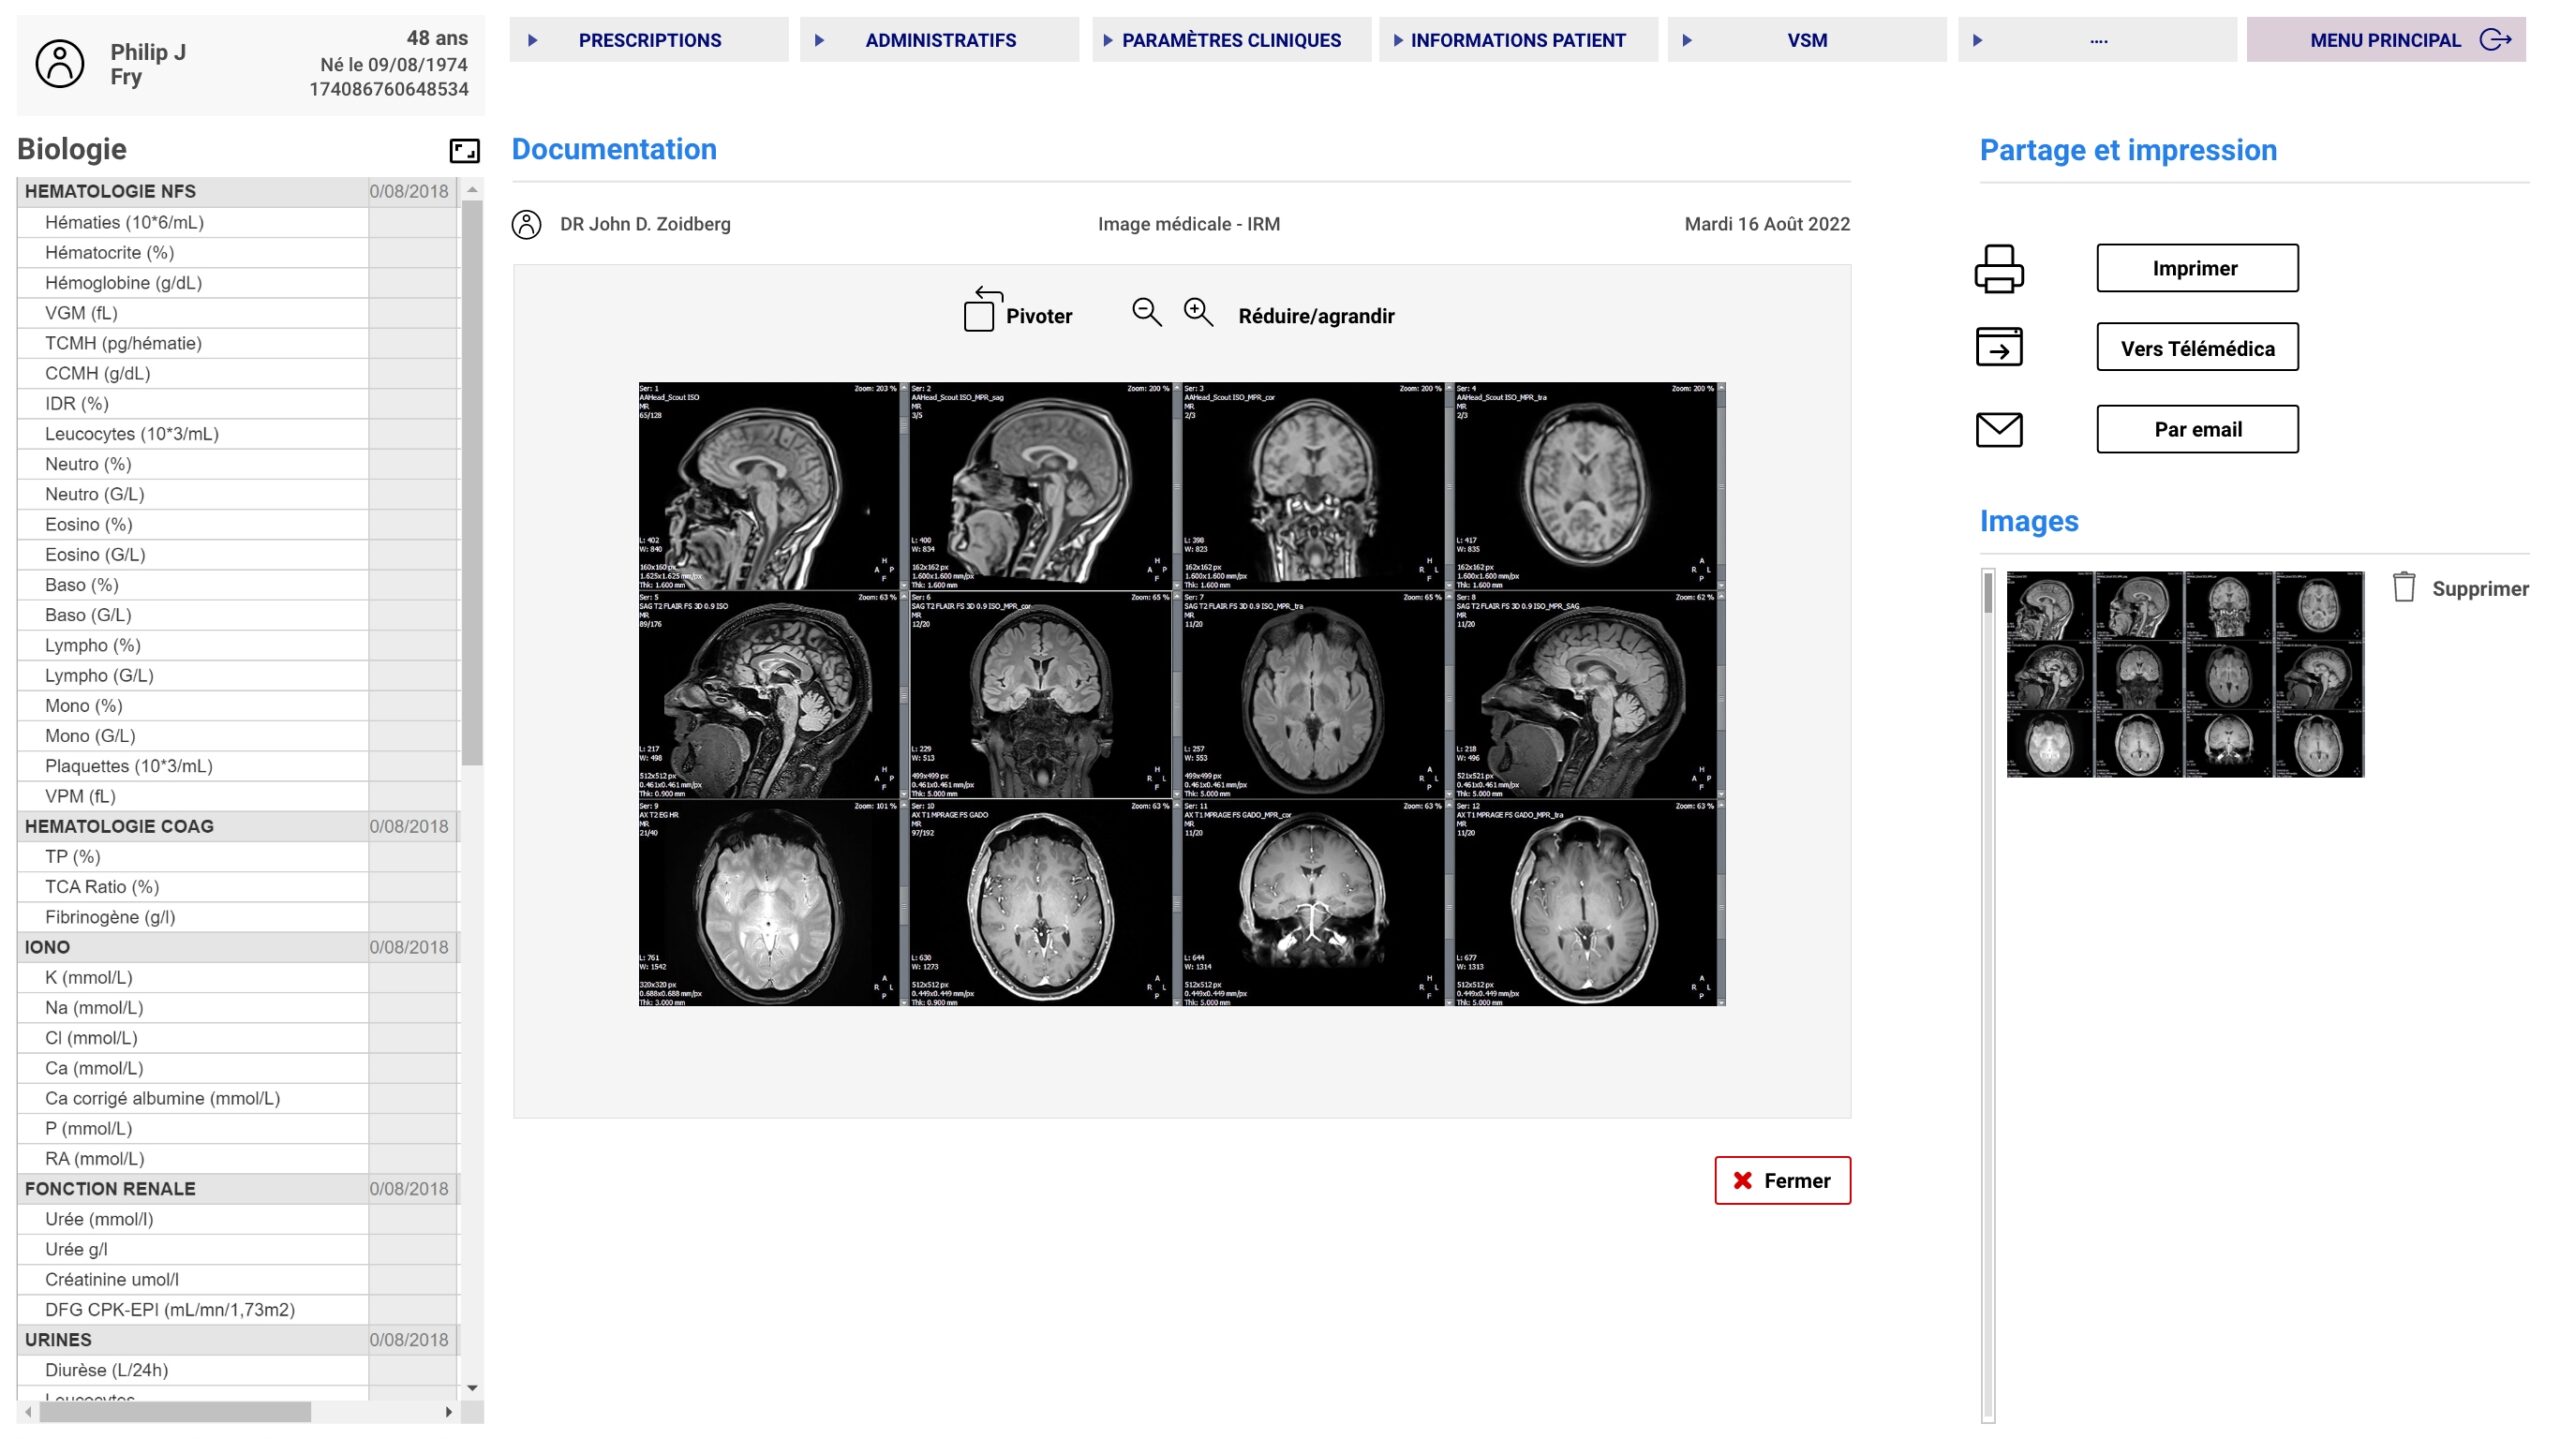Go to MENU PRINCIPAL

point(2385,40)
